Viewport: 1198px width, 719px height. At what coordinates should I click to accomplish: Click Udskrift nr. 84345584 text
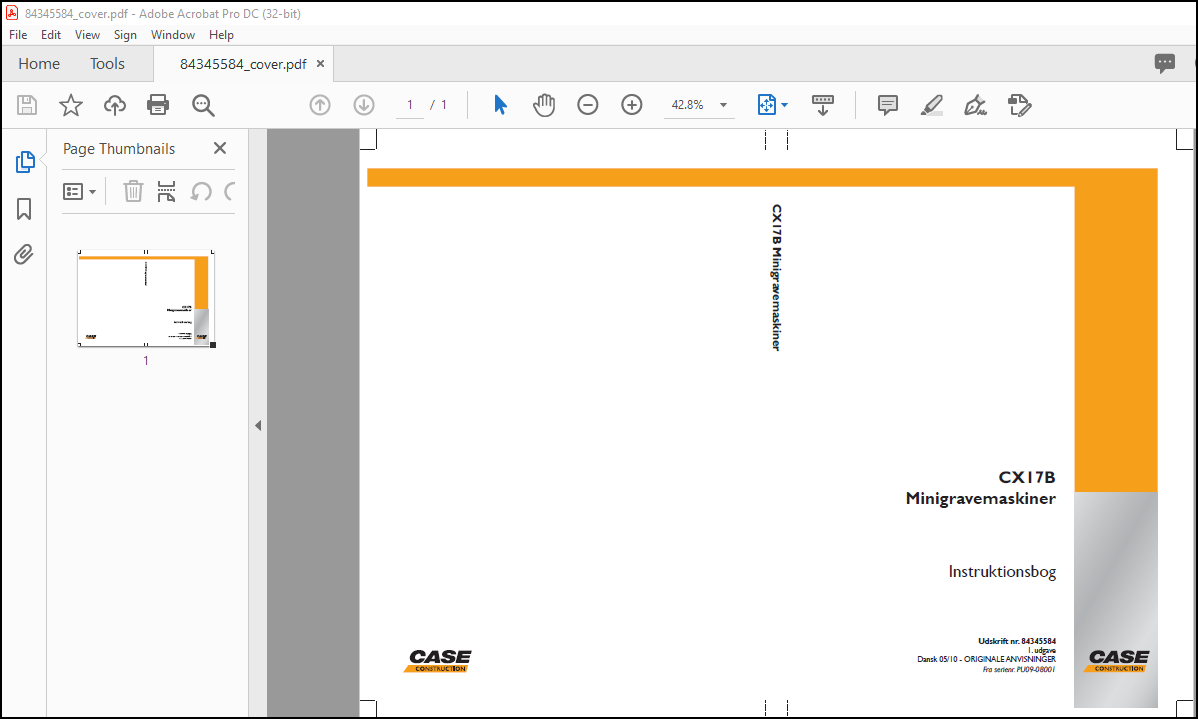pos(1017,641)
